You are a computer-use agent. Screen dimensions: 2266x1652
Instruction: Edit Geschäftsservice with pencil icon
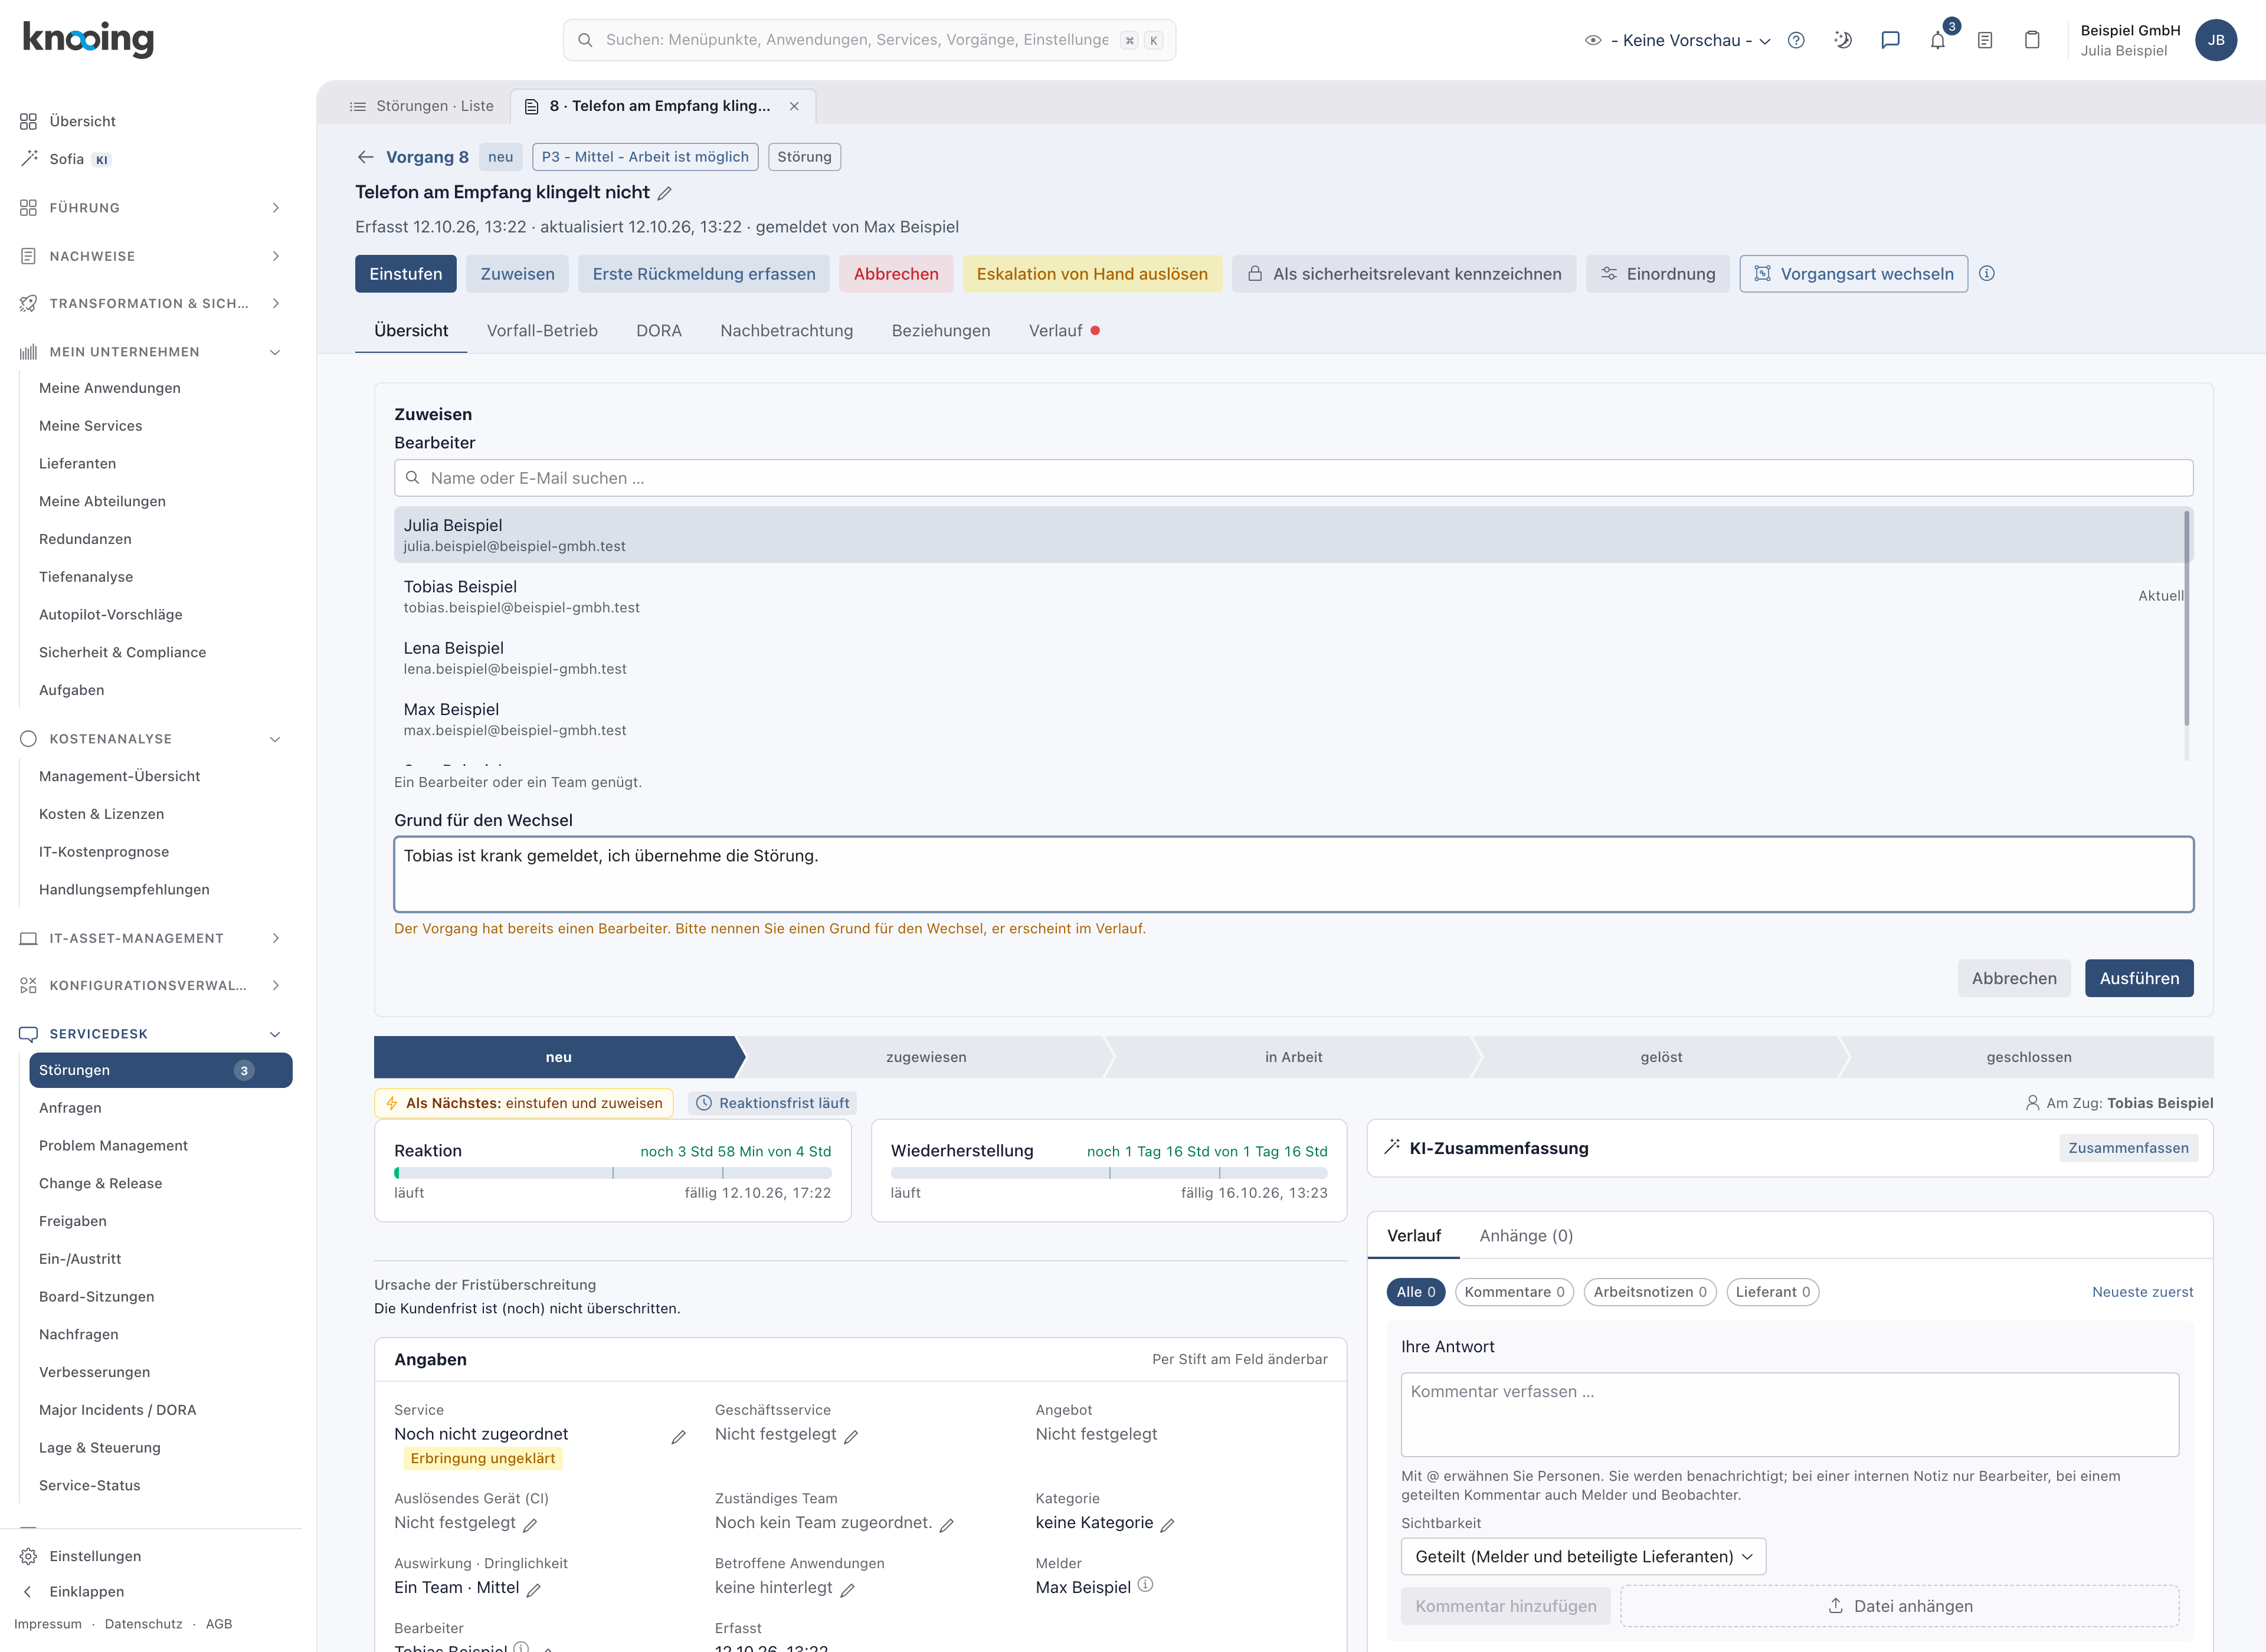tap(851, 1437)
